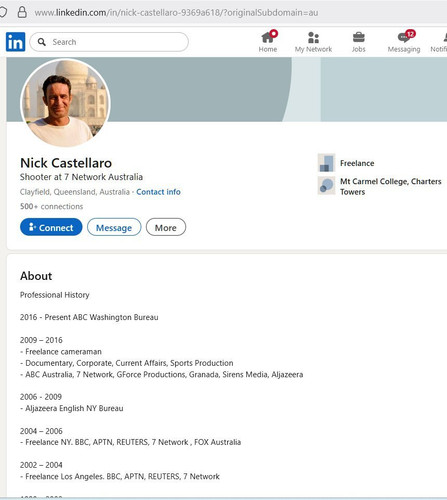
Task: Click the shield icon in address bar
Action: pos(3,12)
